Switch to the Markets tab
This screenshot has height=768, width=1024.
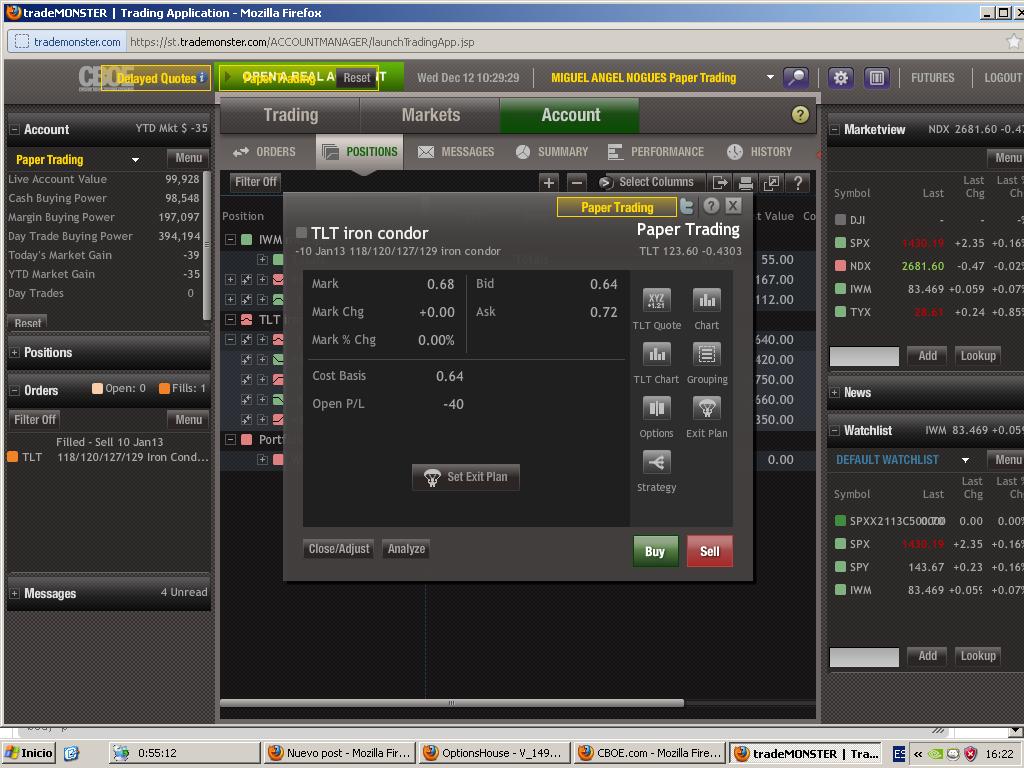click(430, 115)
